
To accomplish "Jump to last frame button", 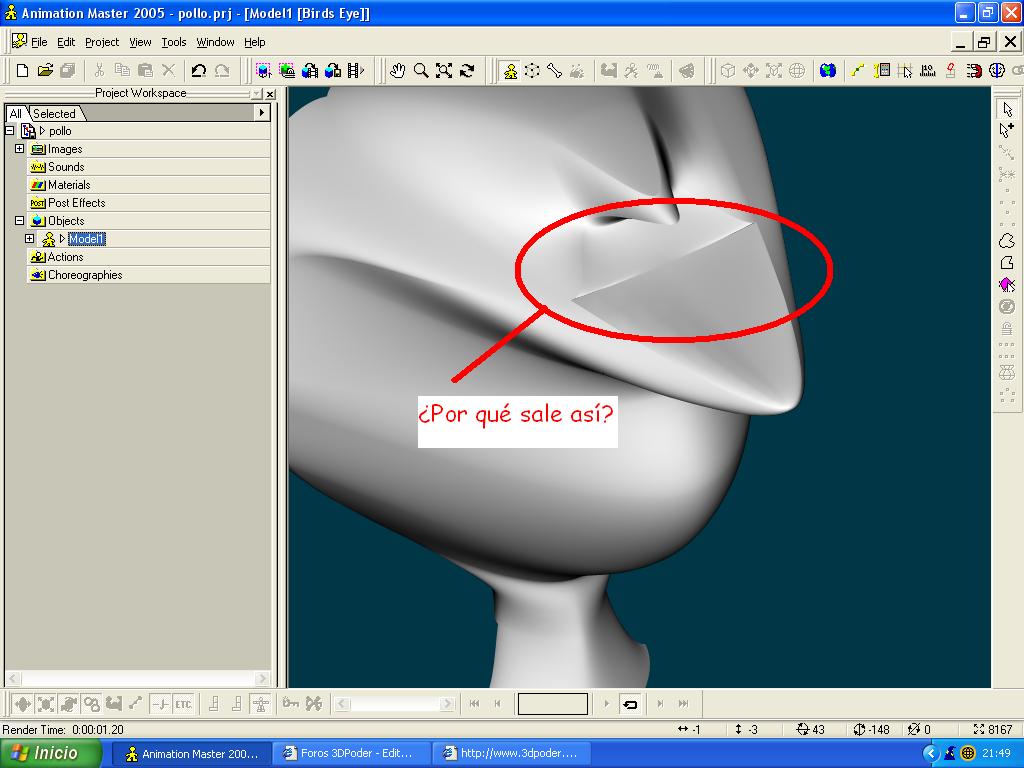I will coord(683,704).
